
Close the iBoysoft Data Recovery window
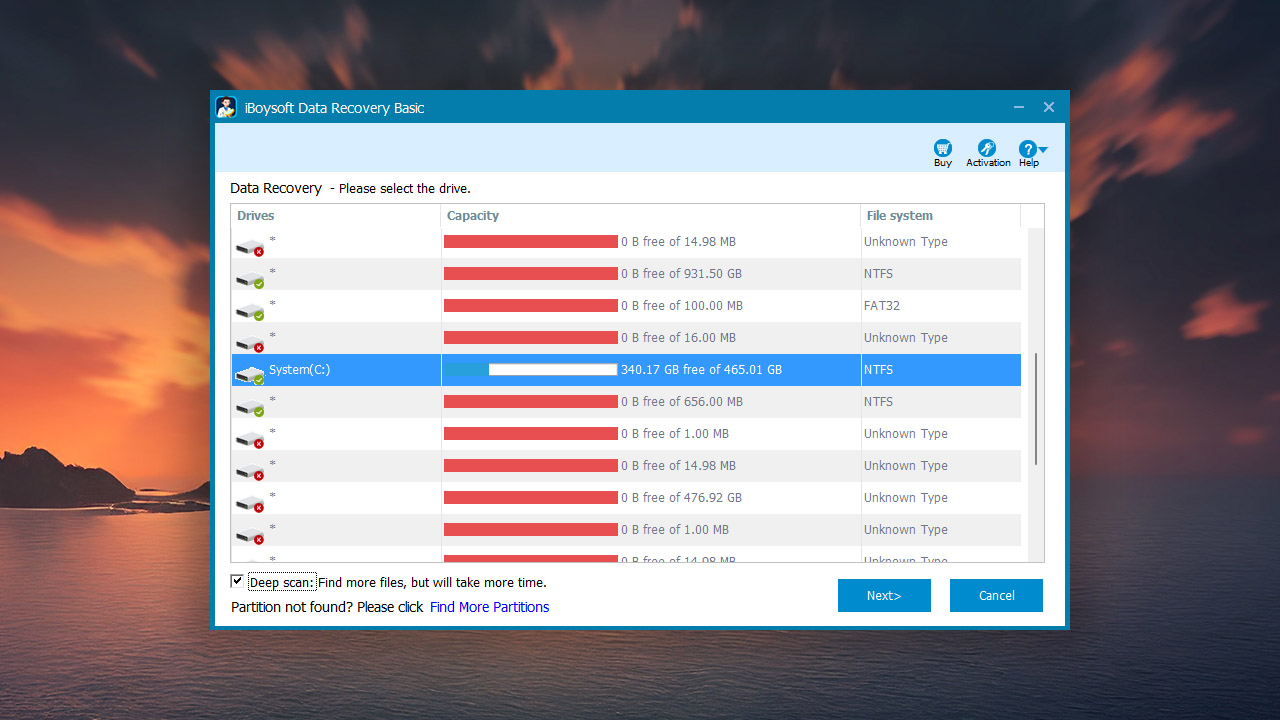coord(1049,107)
